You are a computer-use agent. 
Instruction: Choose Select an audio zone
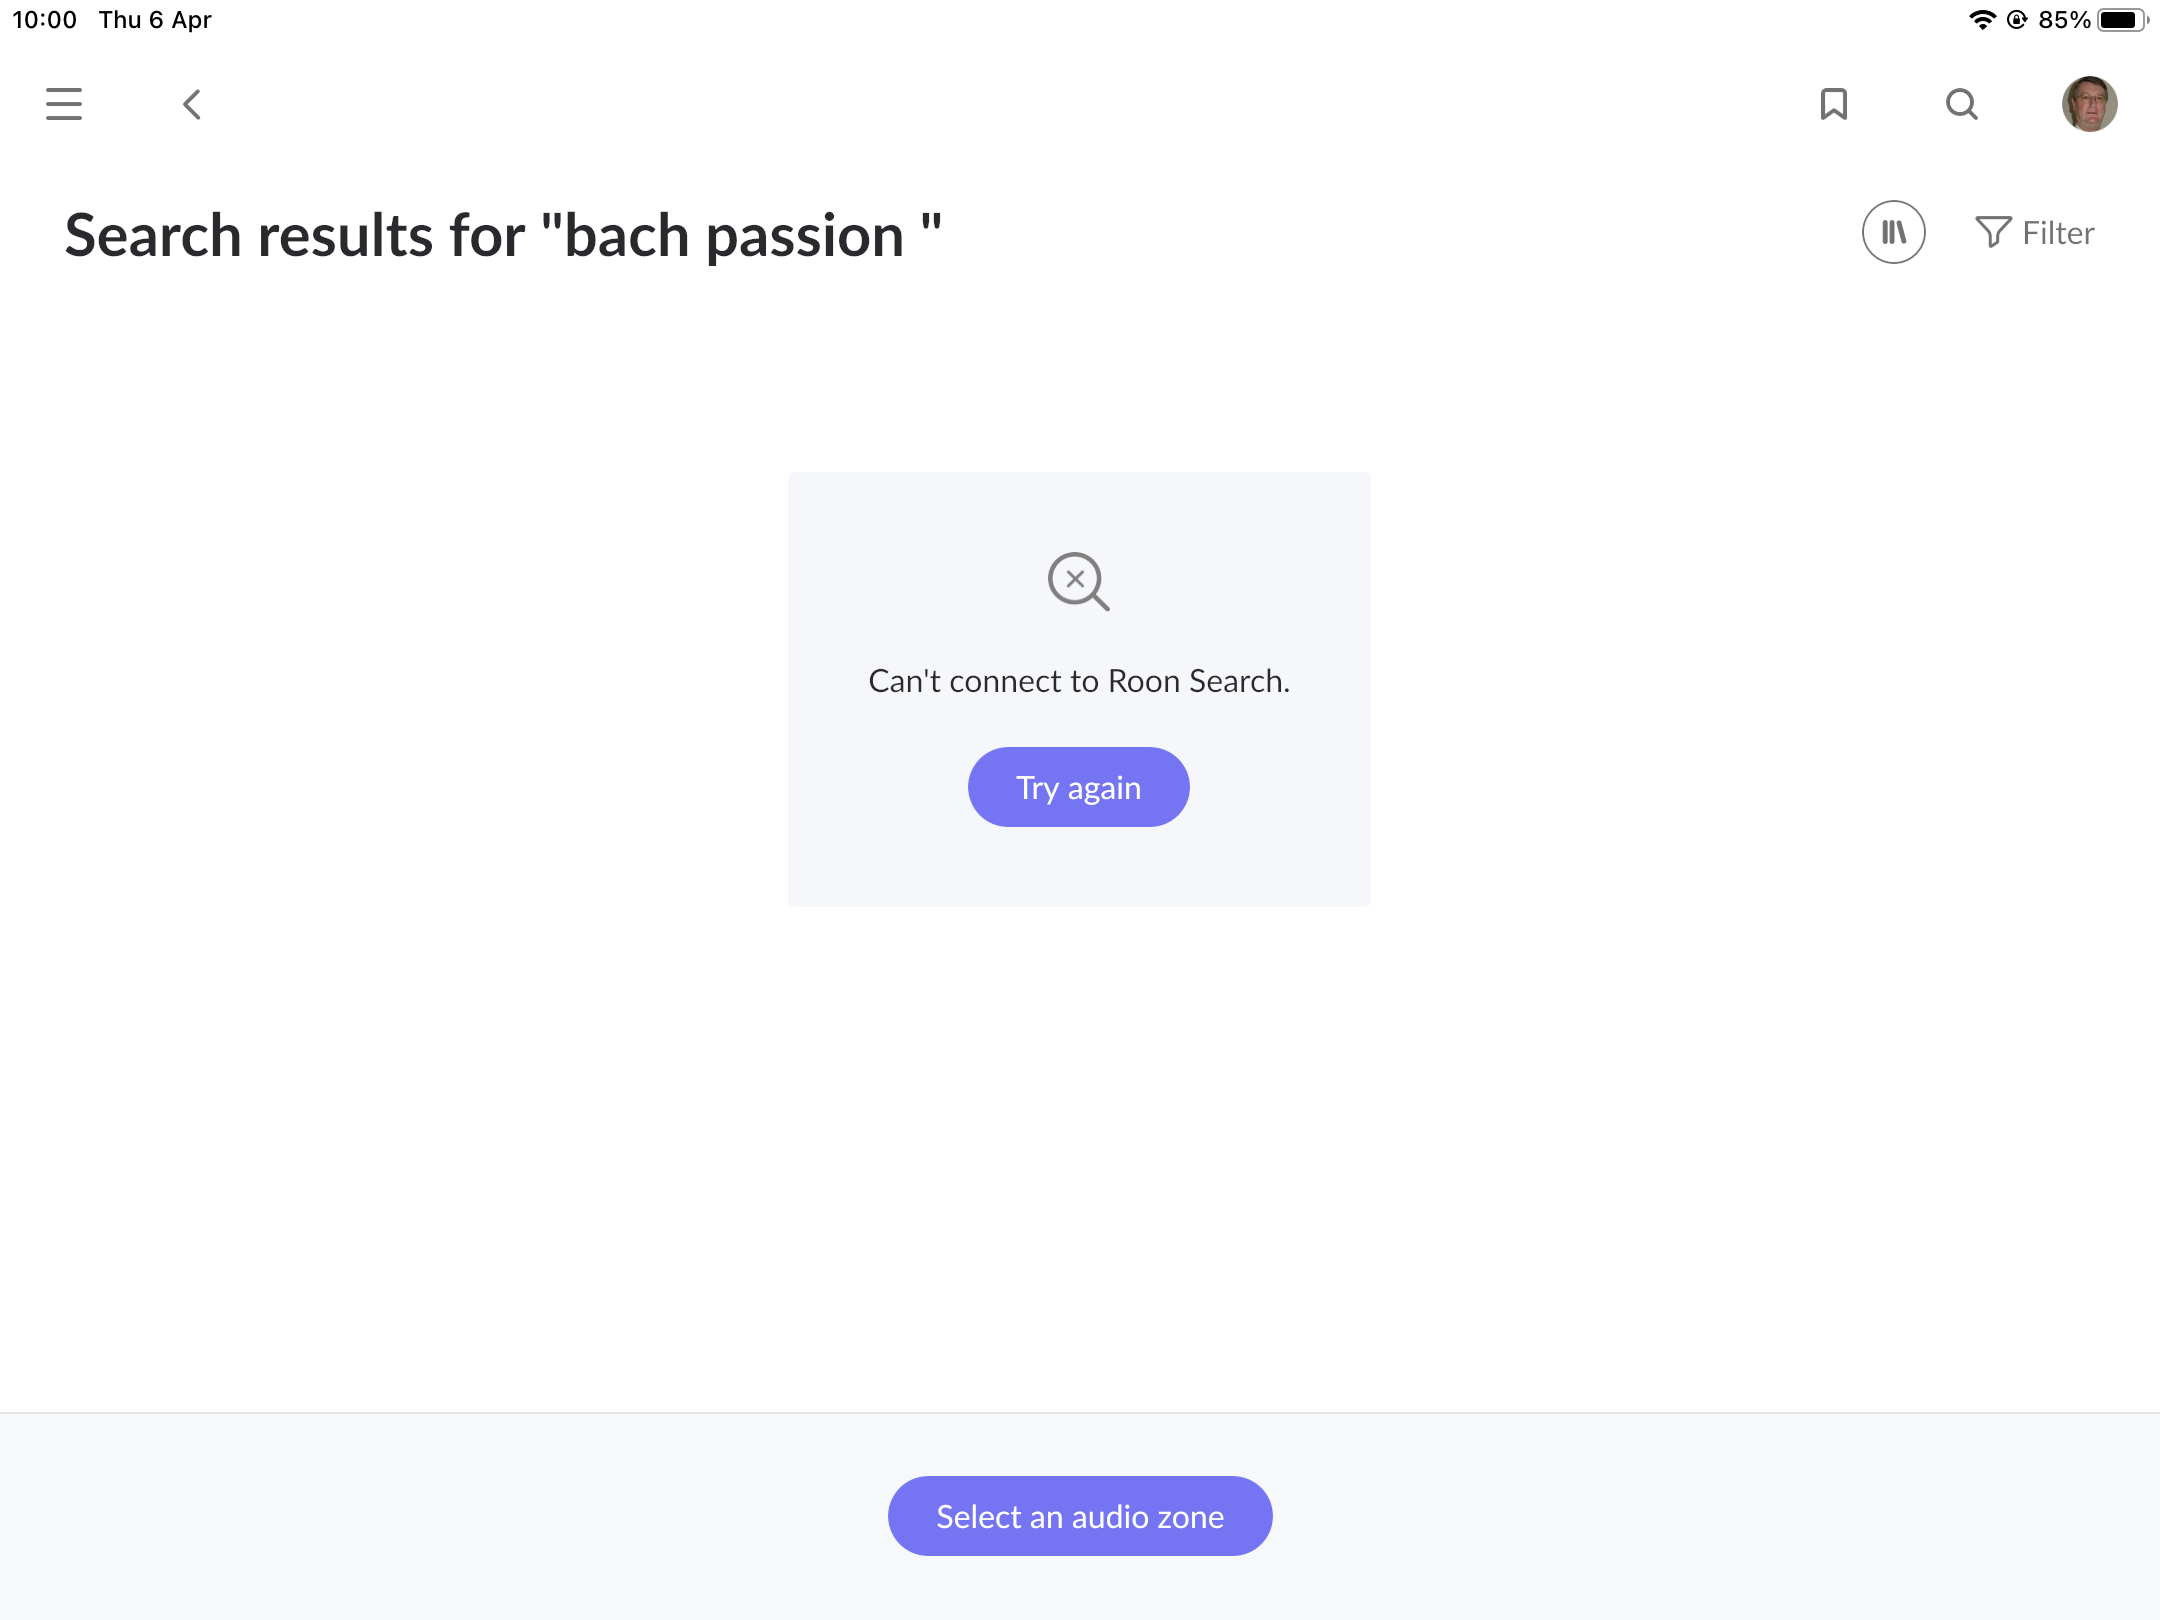point(1080,1516)
